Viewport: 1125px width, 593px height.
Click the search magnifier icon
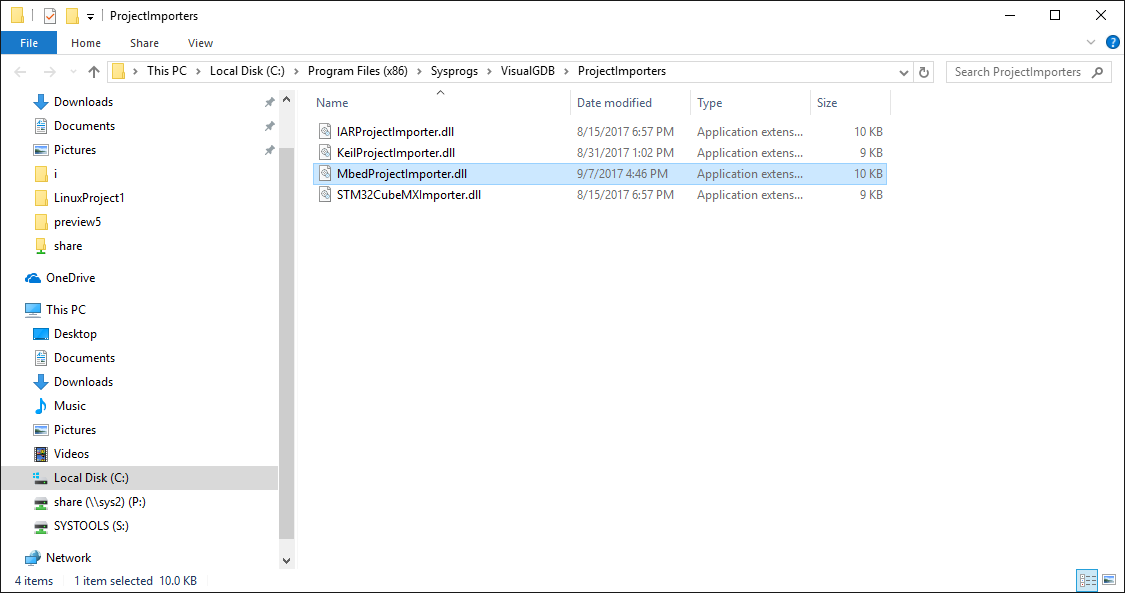1096,72
